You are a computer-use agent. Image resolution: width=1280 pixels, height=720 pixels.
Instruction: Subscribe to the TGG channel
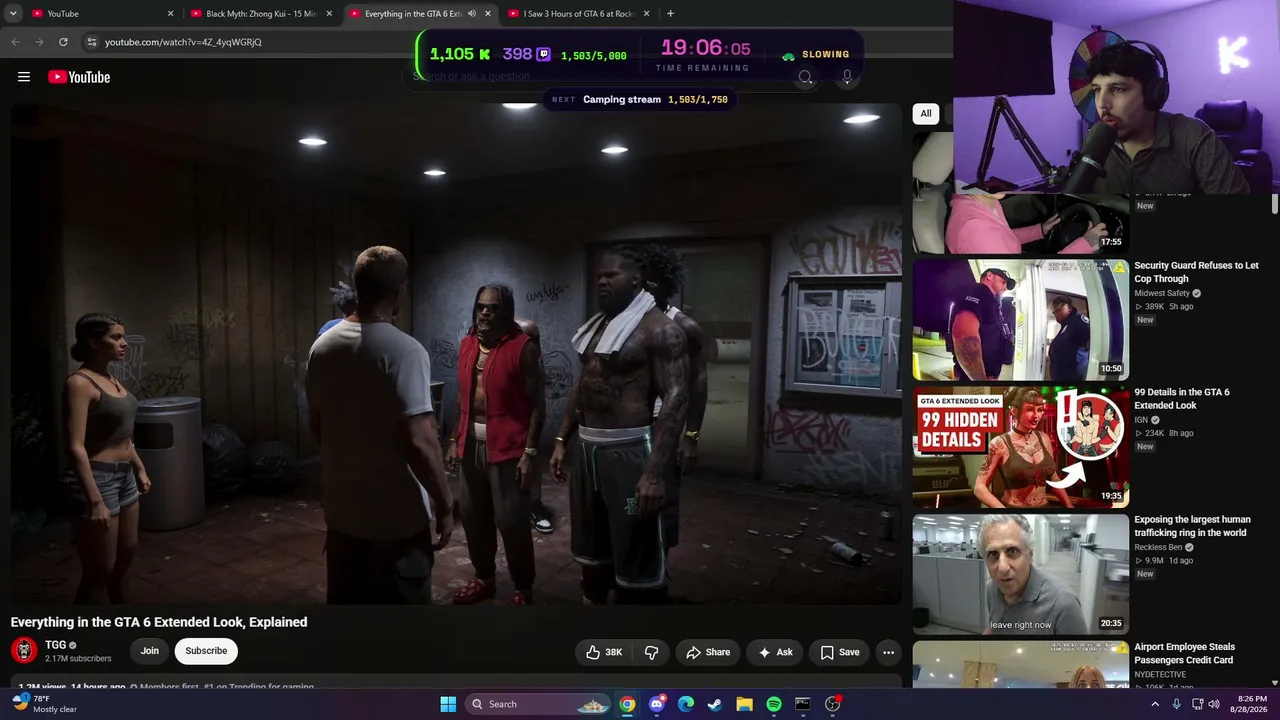pyautogui.click(x=206, y=651)
